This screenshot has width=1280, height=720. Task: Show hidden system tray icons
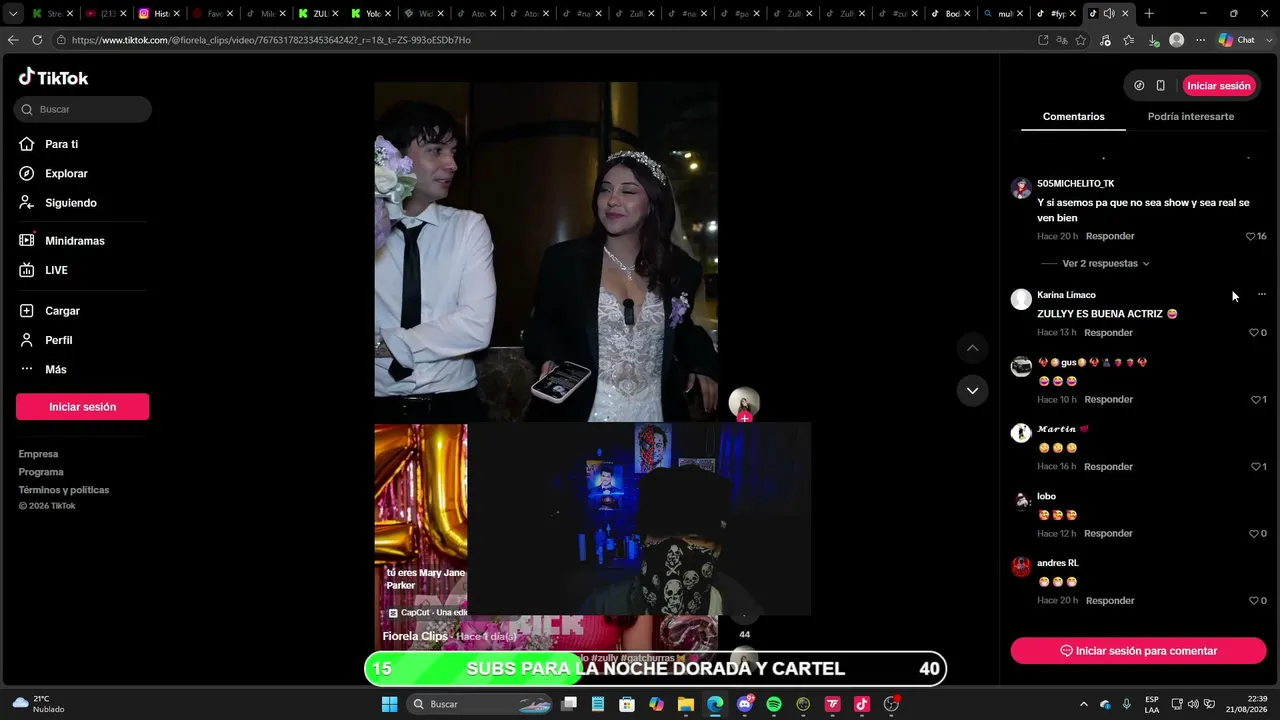pyautogui.click(x=1085, y=704)
